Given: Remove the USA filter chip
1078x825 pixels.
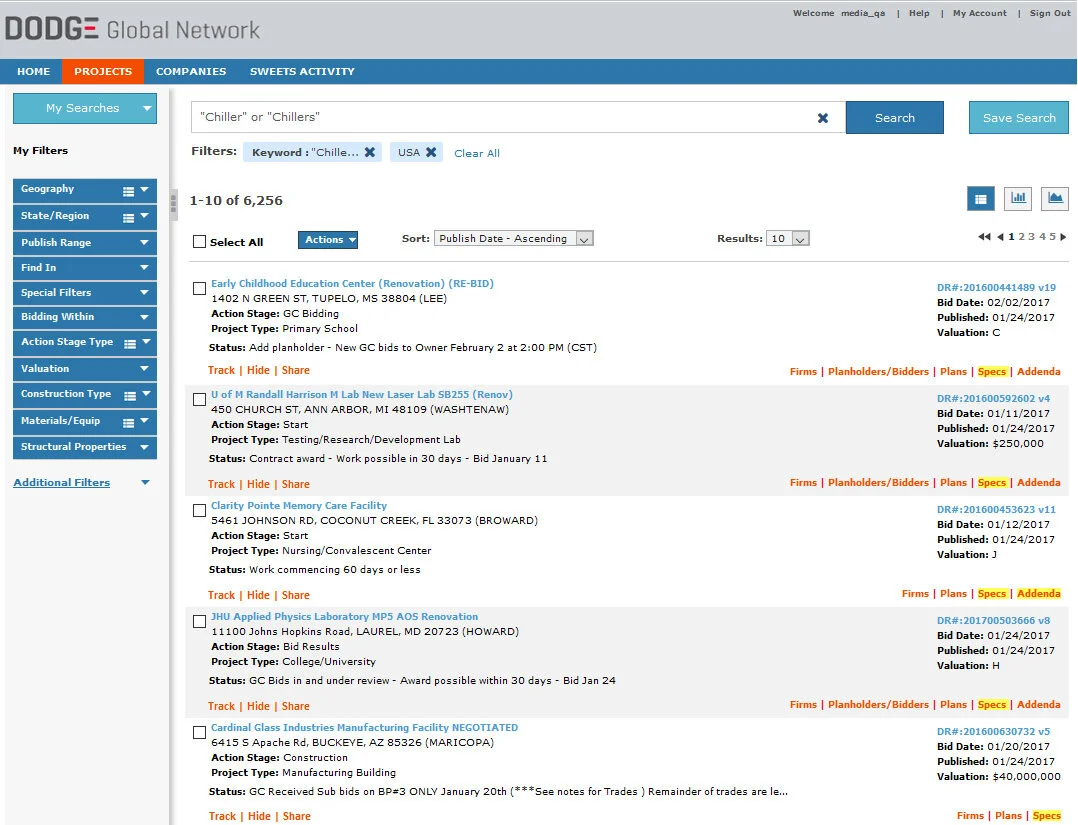Looking at the screenshot, I should pyautogui.click(x=431, y=152).
